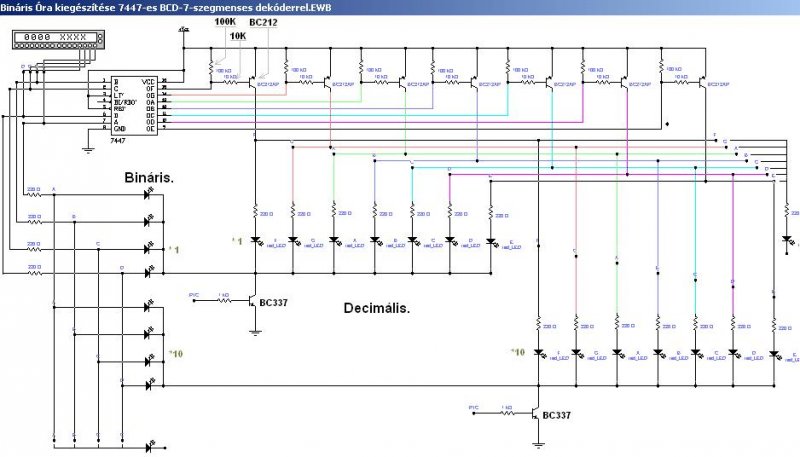Select the BC337 label under the *10 LED row
Screen dimensions: 800x457
pos(557,415)
